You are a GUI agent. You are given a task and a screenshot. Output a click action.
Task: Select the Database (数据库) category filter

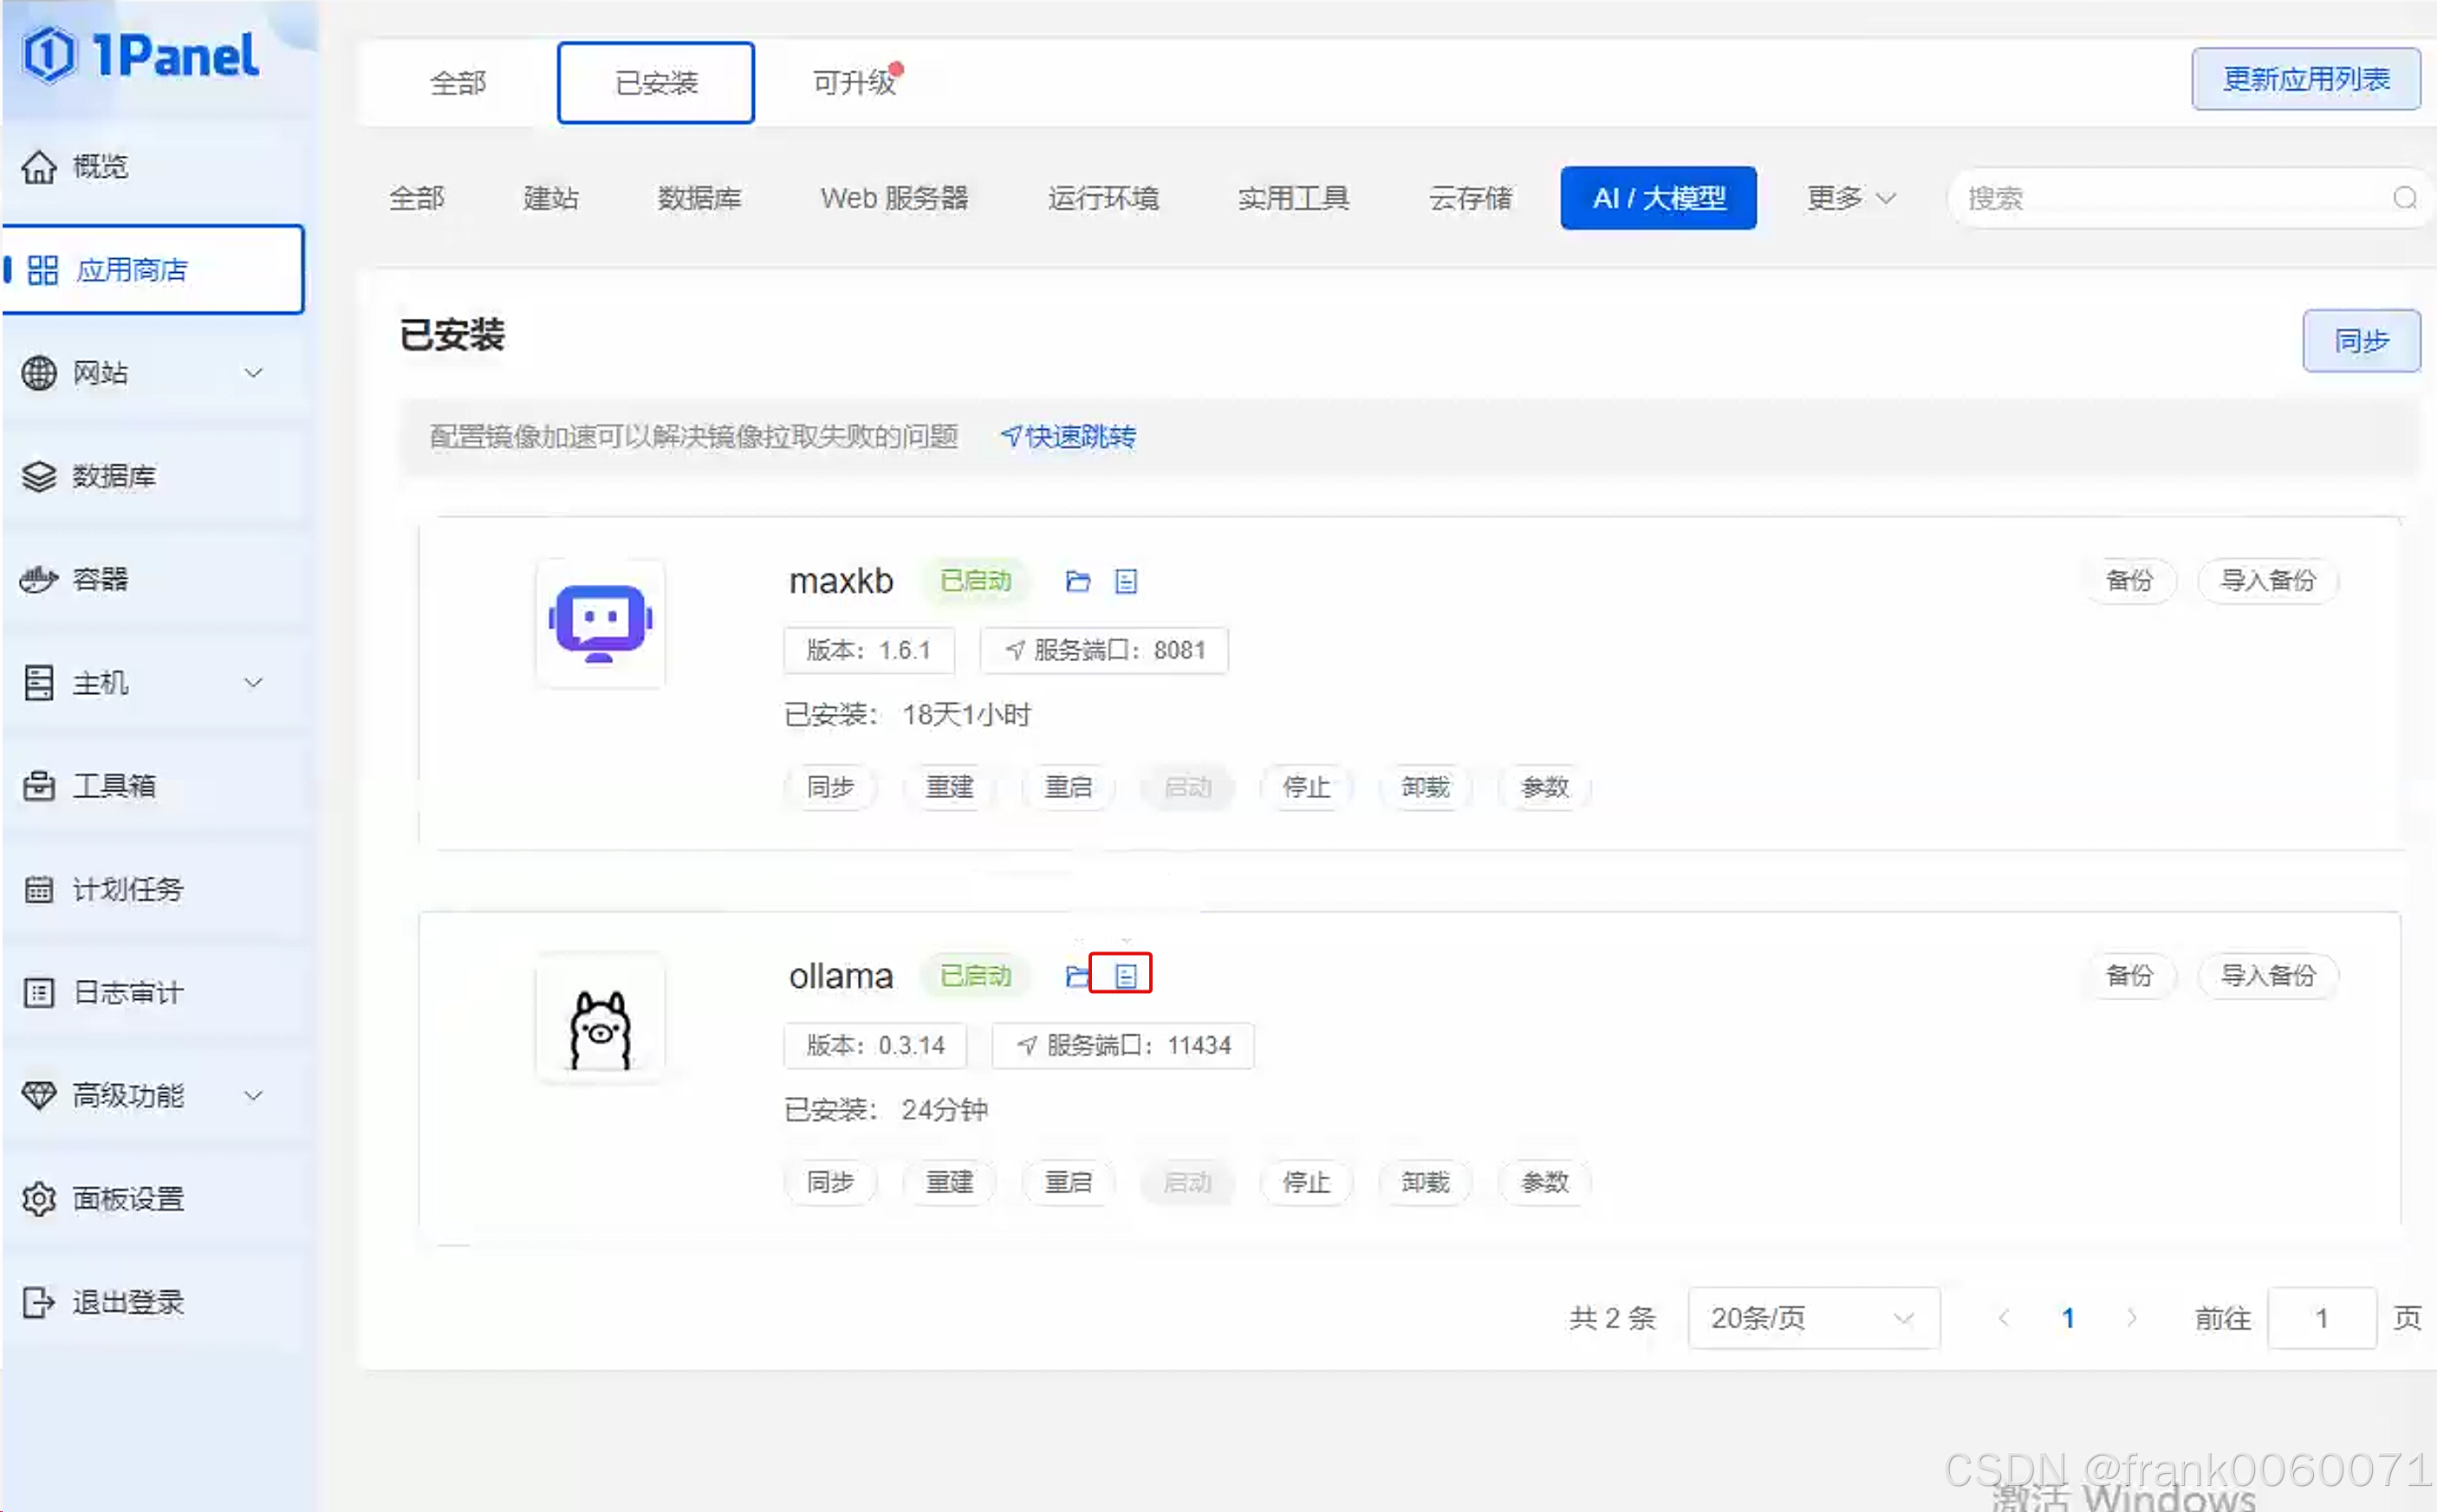tap(699, 198)
